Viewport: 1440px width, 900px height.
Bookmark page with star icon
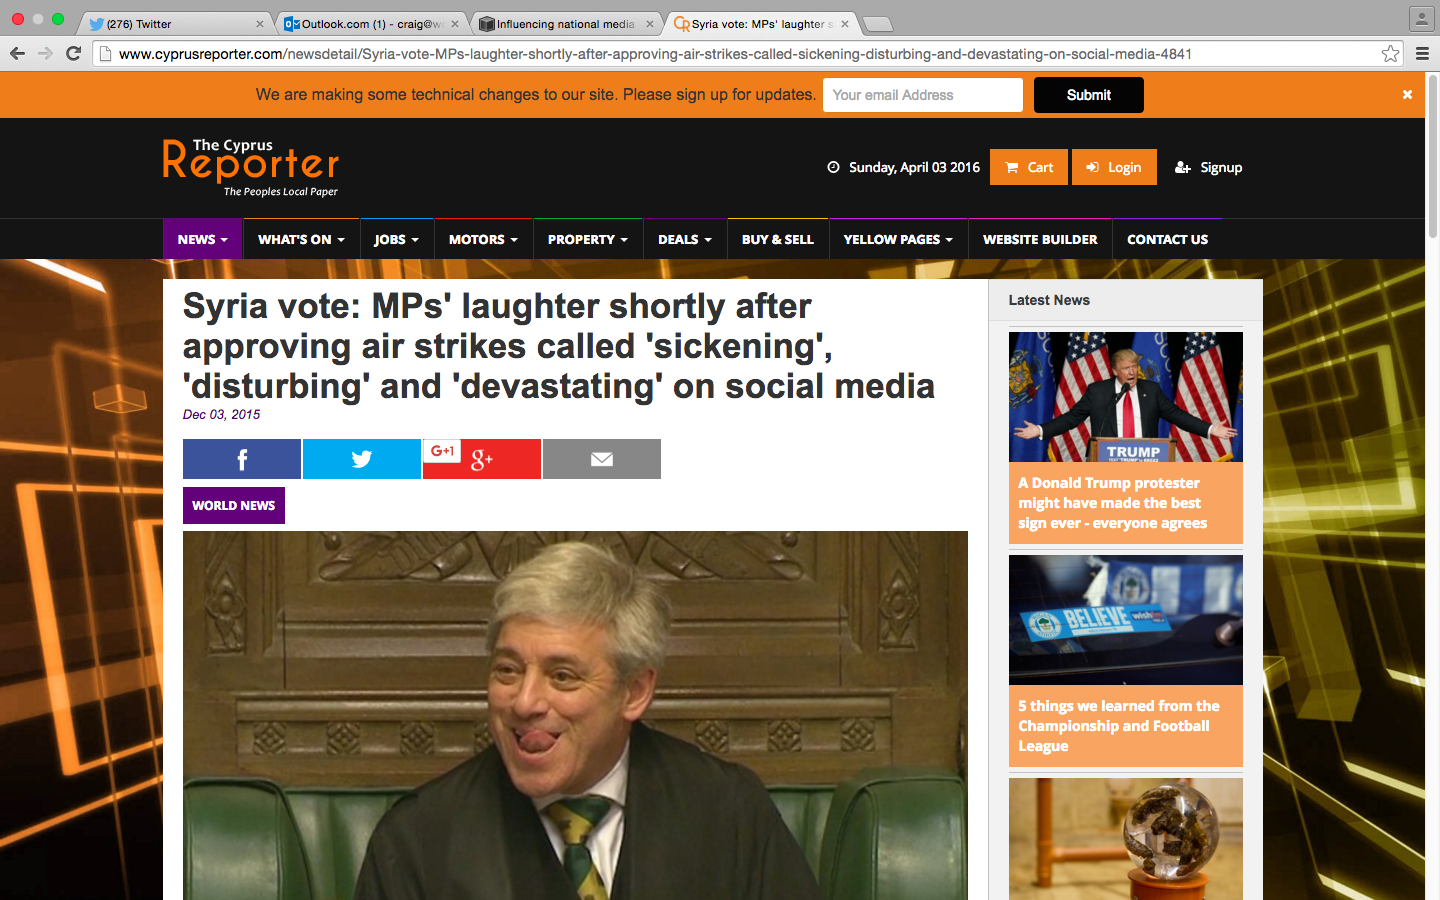[x=1390, y=54]
